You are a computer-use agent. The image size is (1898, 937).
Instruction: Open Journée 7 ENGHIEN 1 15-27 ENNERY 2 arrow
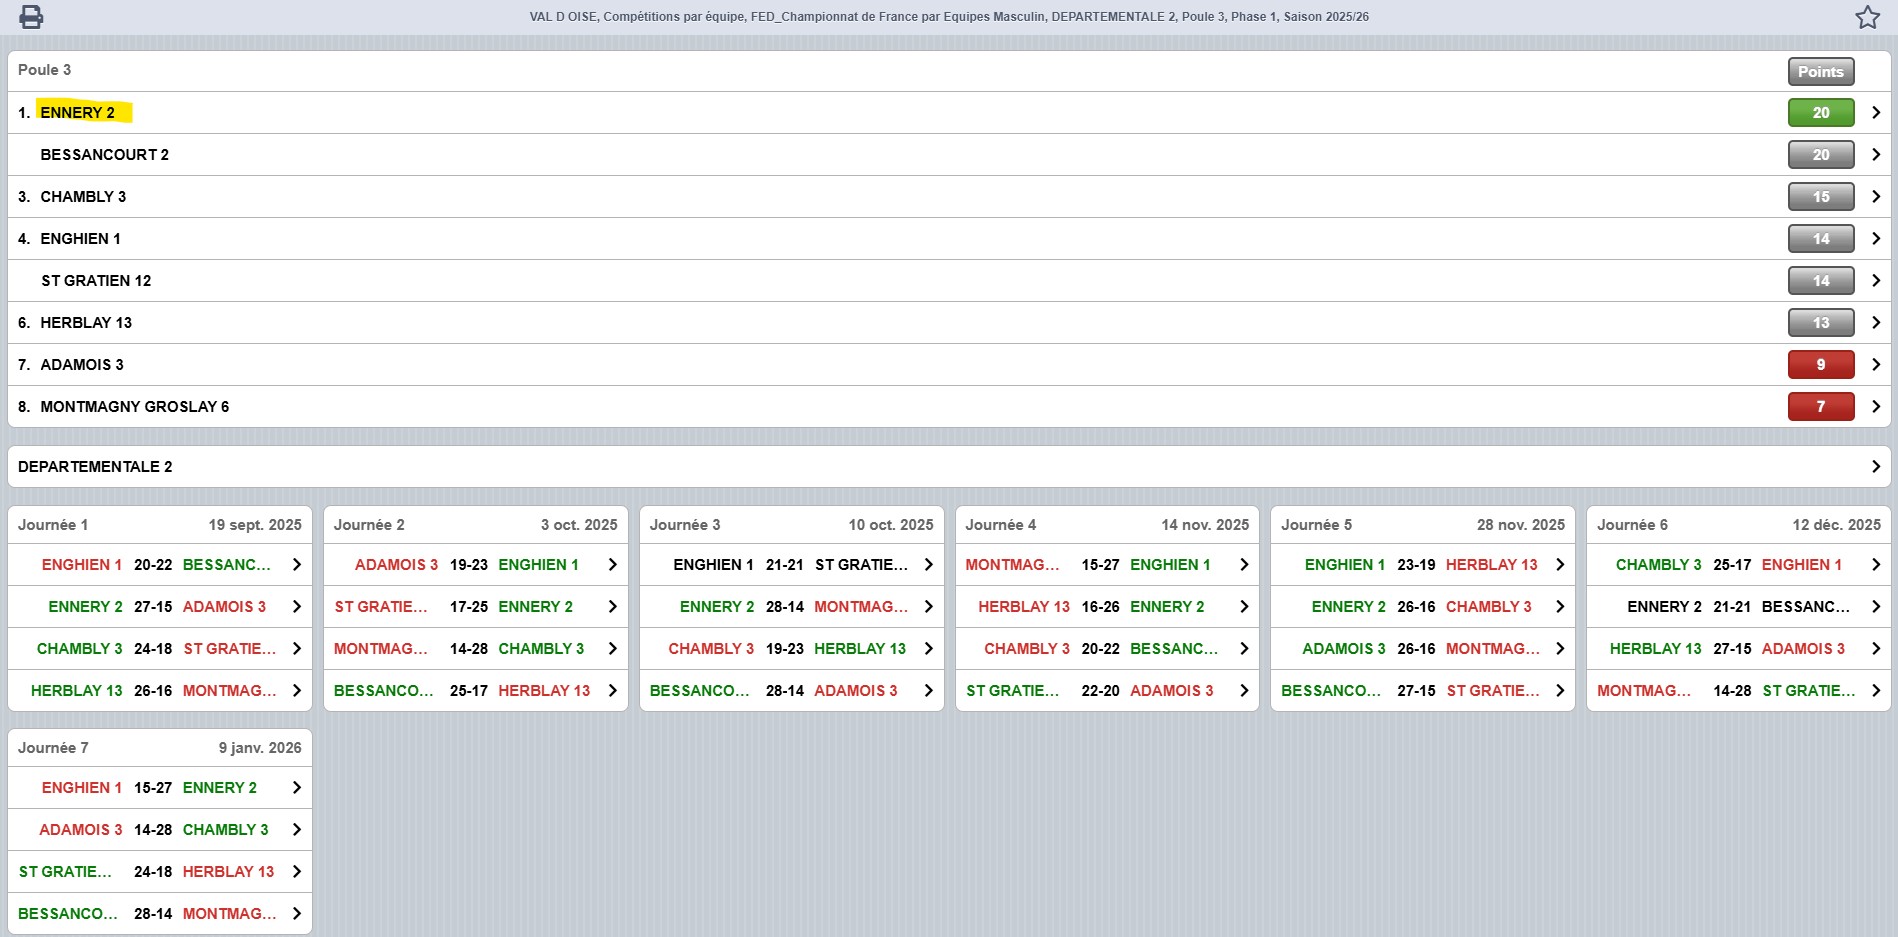coord(296,788)
